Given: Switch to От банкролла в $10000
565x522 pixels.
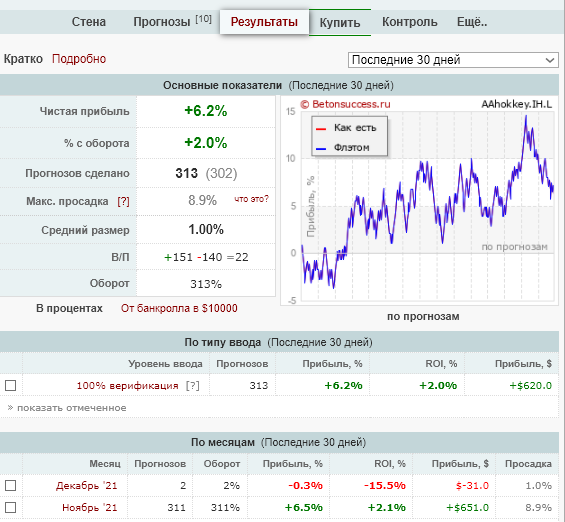Looking at the screenshot, I should (x=179, y=308).
